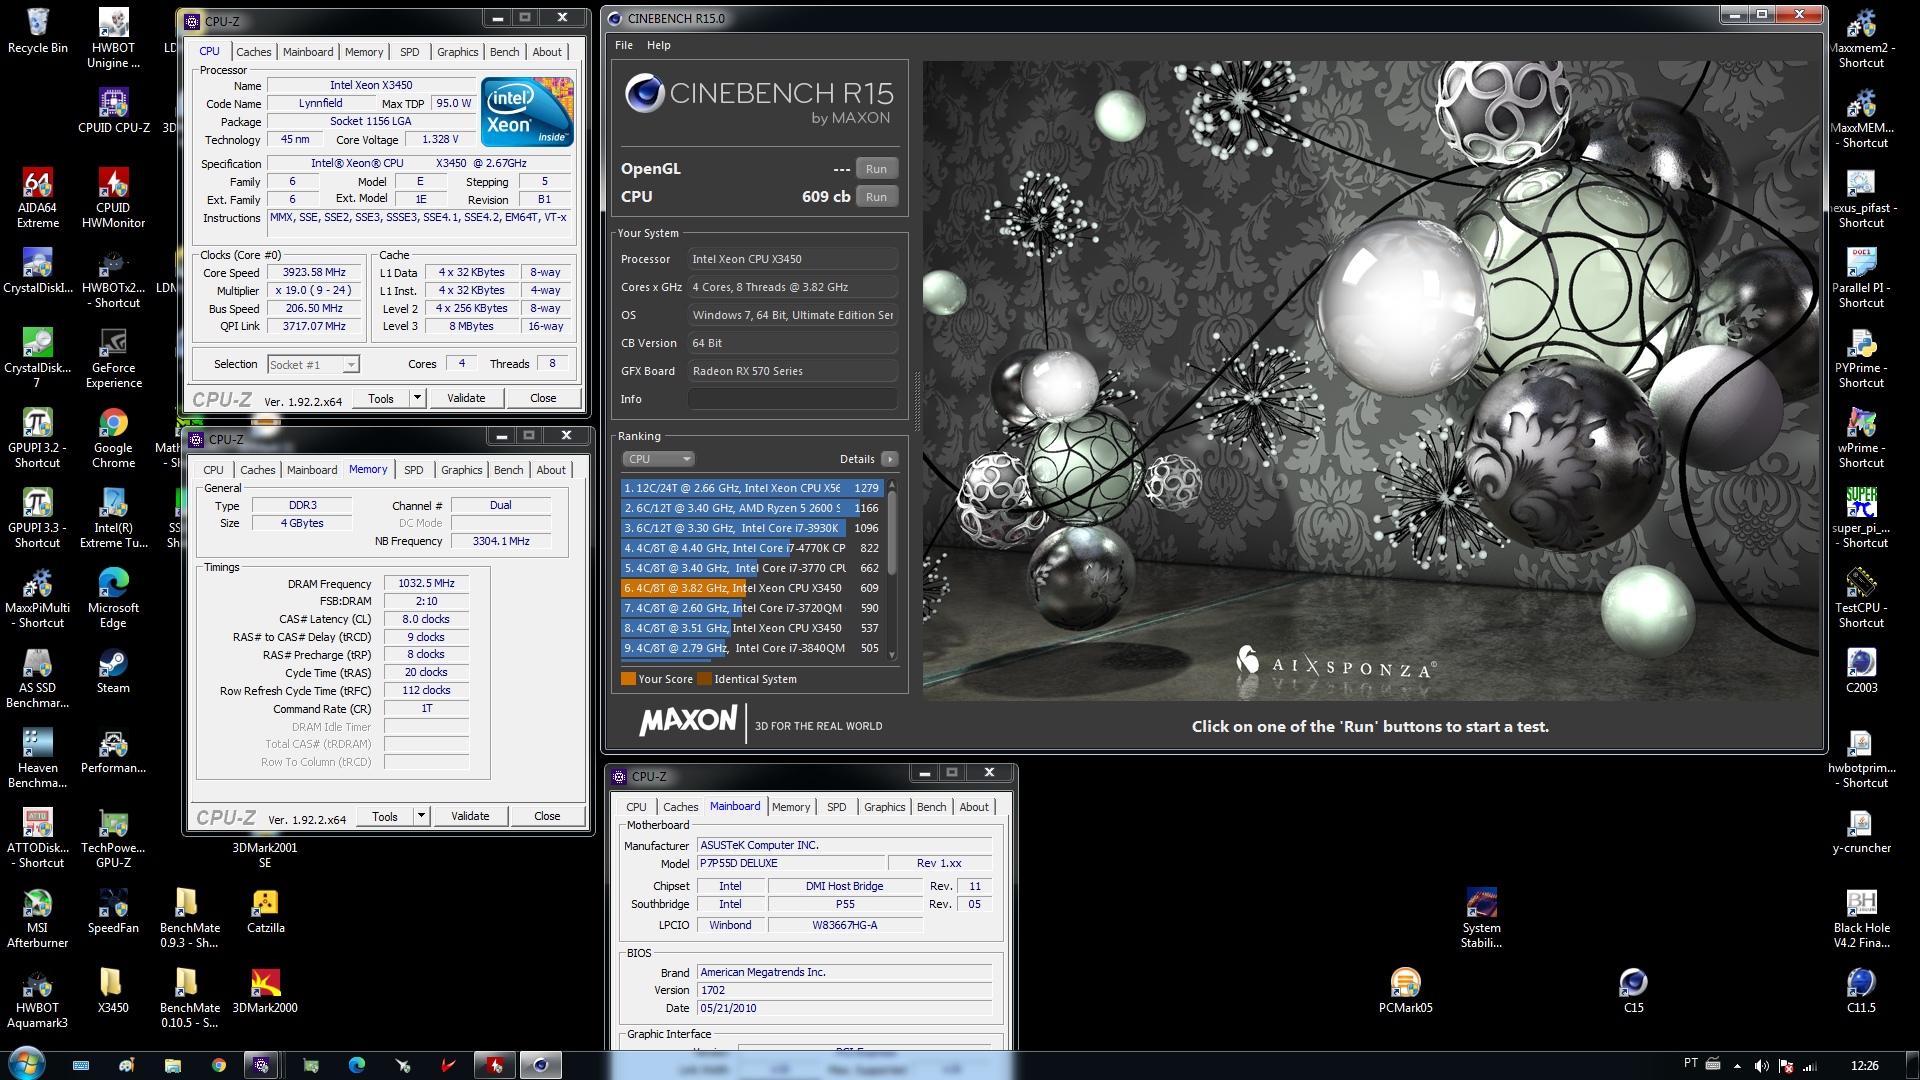Open the X3450 folder on the desktop
1920x1080 pixels.
(x=113, y=991)
